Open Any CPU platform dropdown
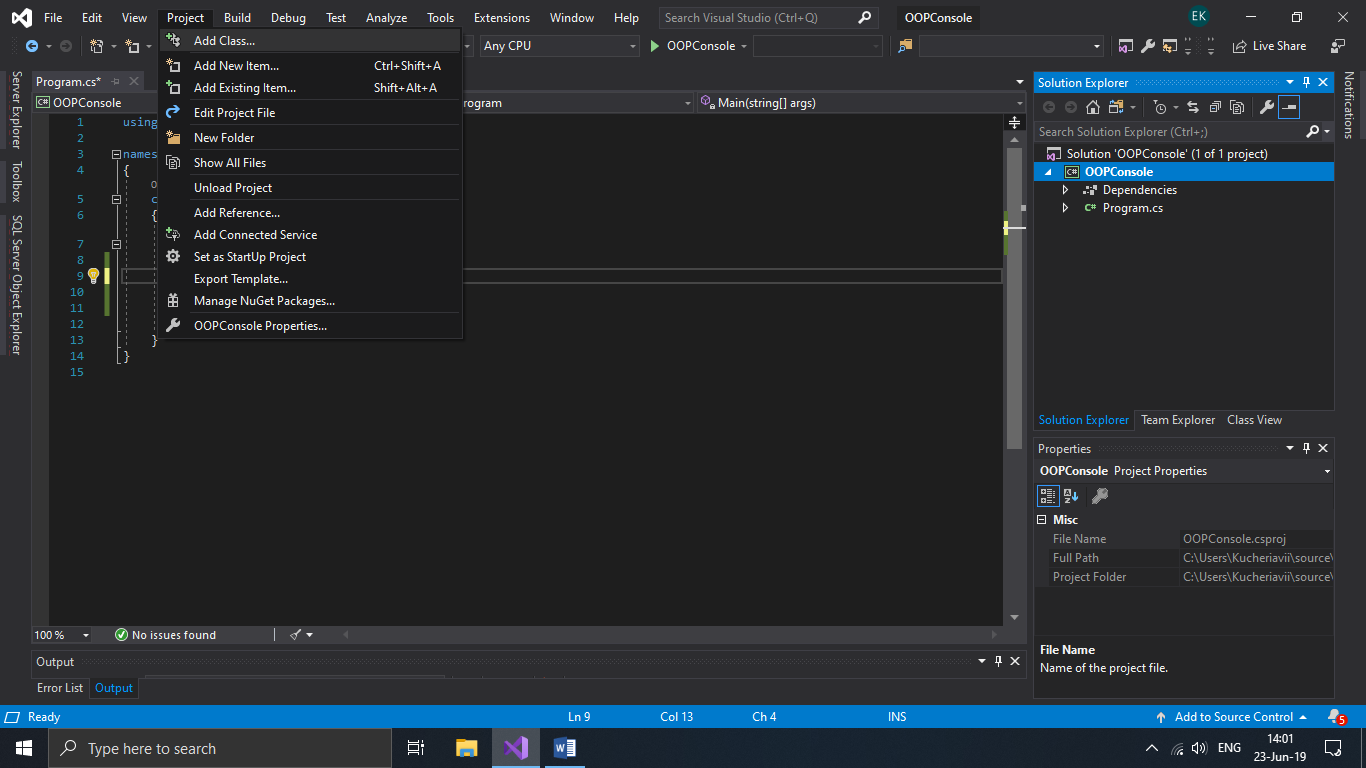 [x=559, y=46]
